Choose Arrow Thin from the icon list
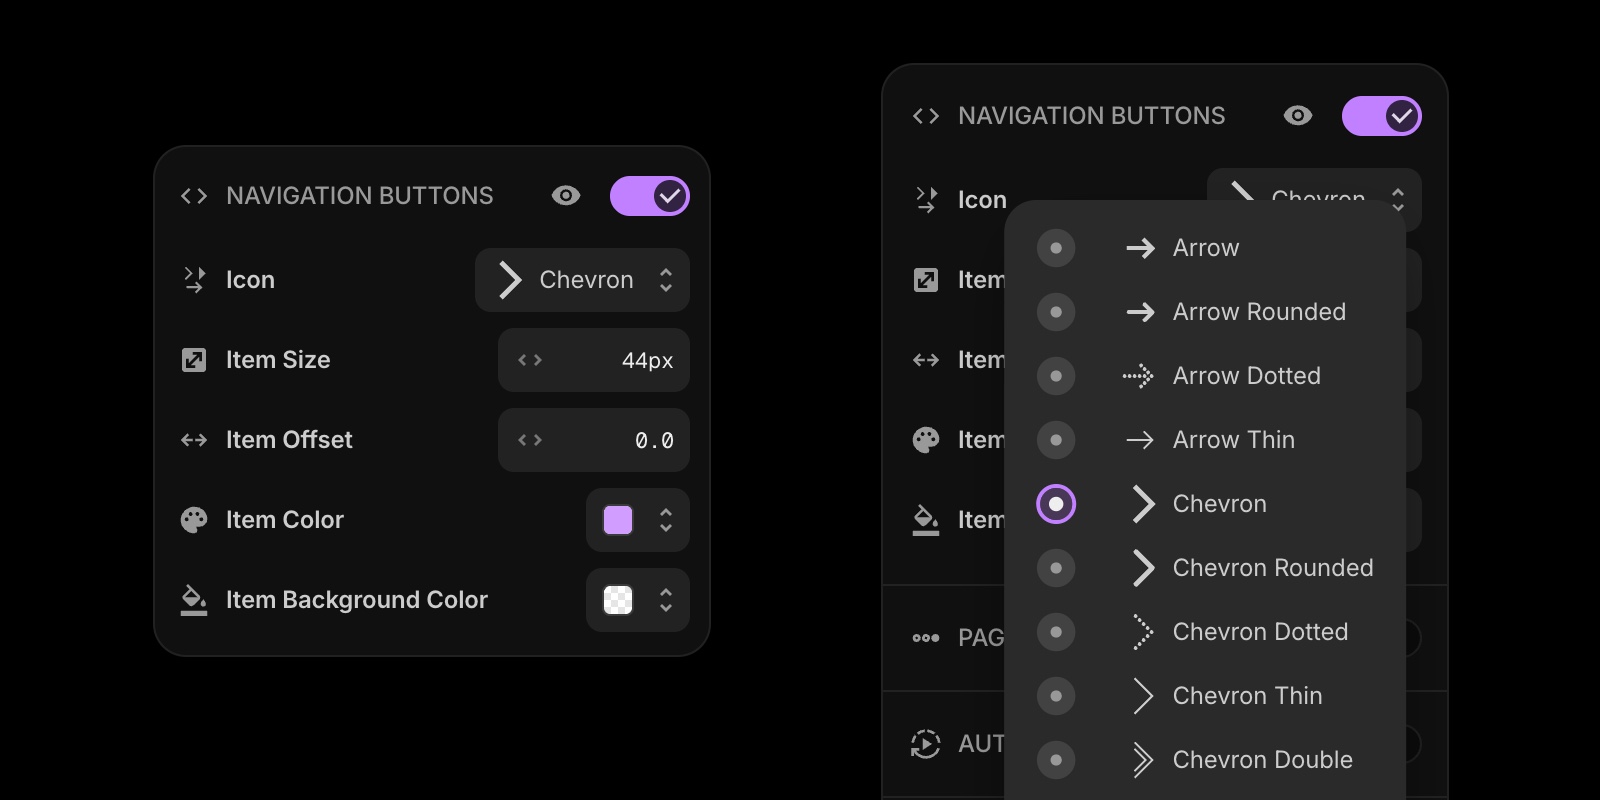 (x=1233, y=440)
